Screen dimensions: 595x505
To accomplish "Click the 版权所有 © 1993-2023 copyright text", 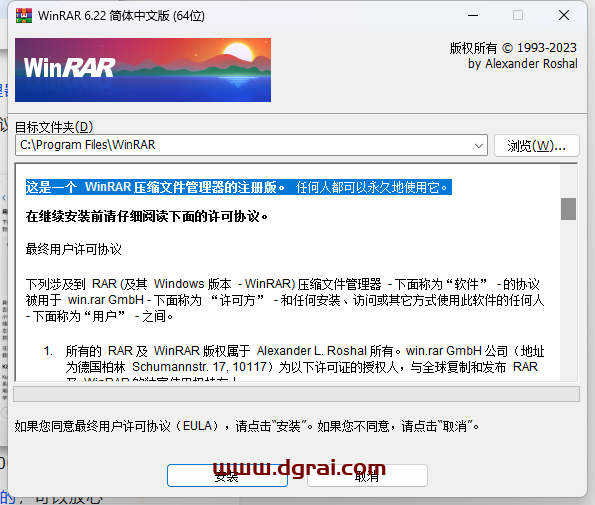I will click(x=513, y=48).
